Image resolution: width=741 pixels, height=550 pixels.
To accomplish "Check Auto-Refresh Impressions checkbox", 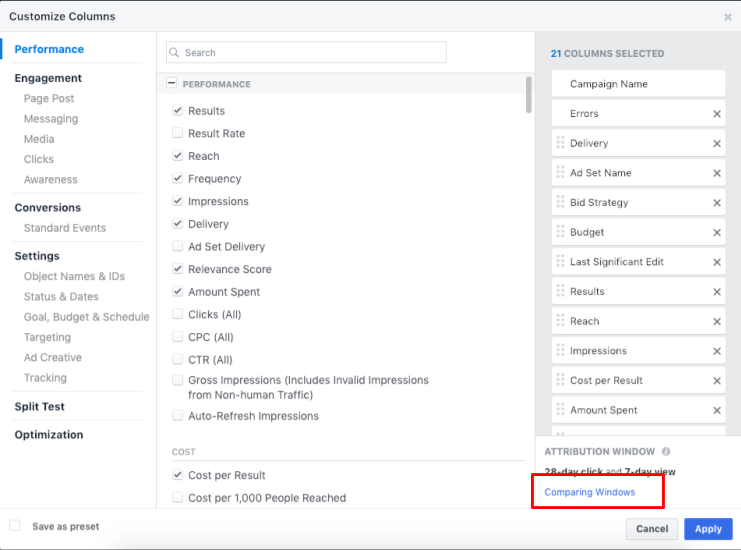I will (178, 415).
